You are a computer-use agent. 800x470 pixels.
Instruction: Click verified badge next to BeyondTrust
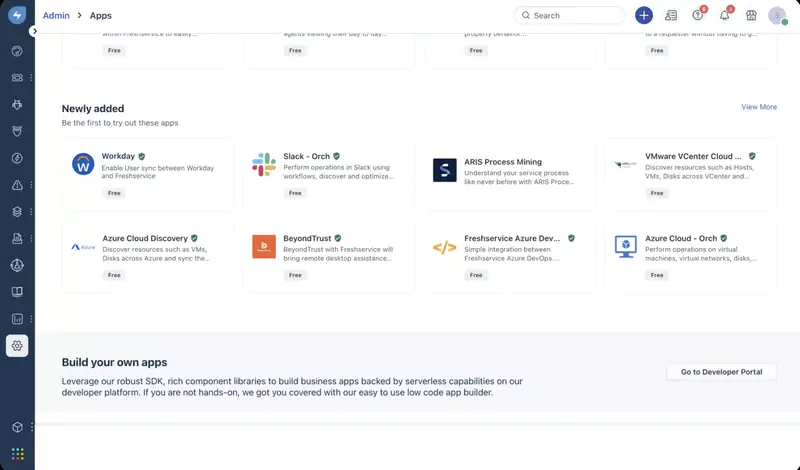[338, 238]
